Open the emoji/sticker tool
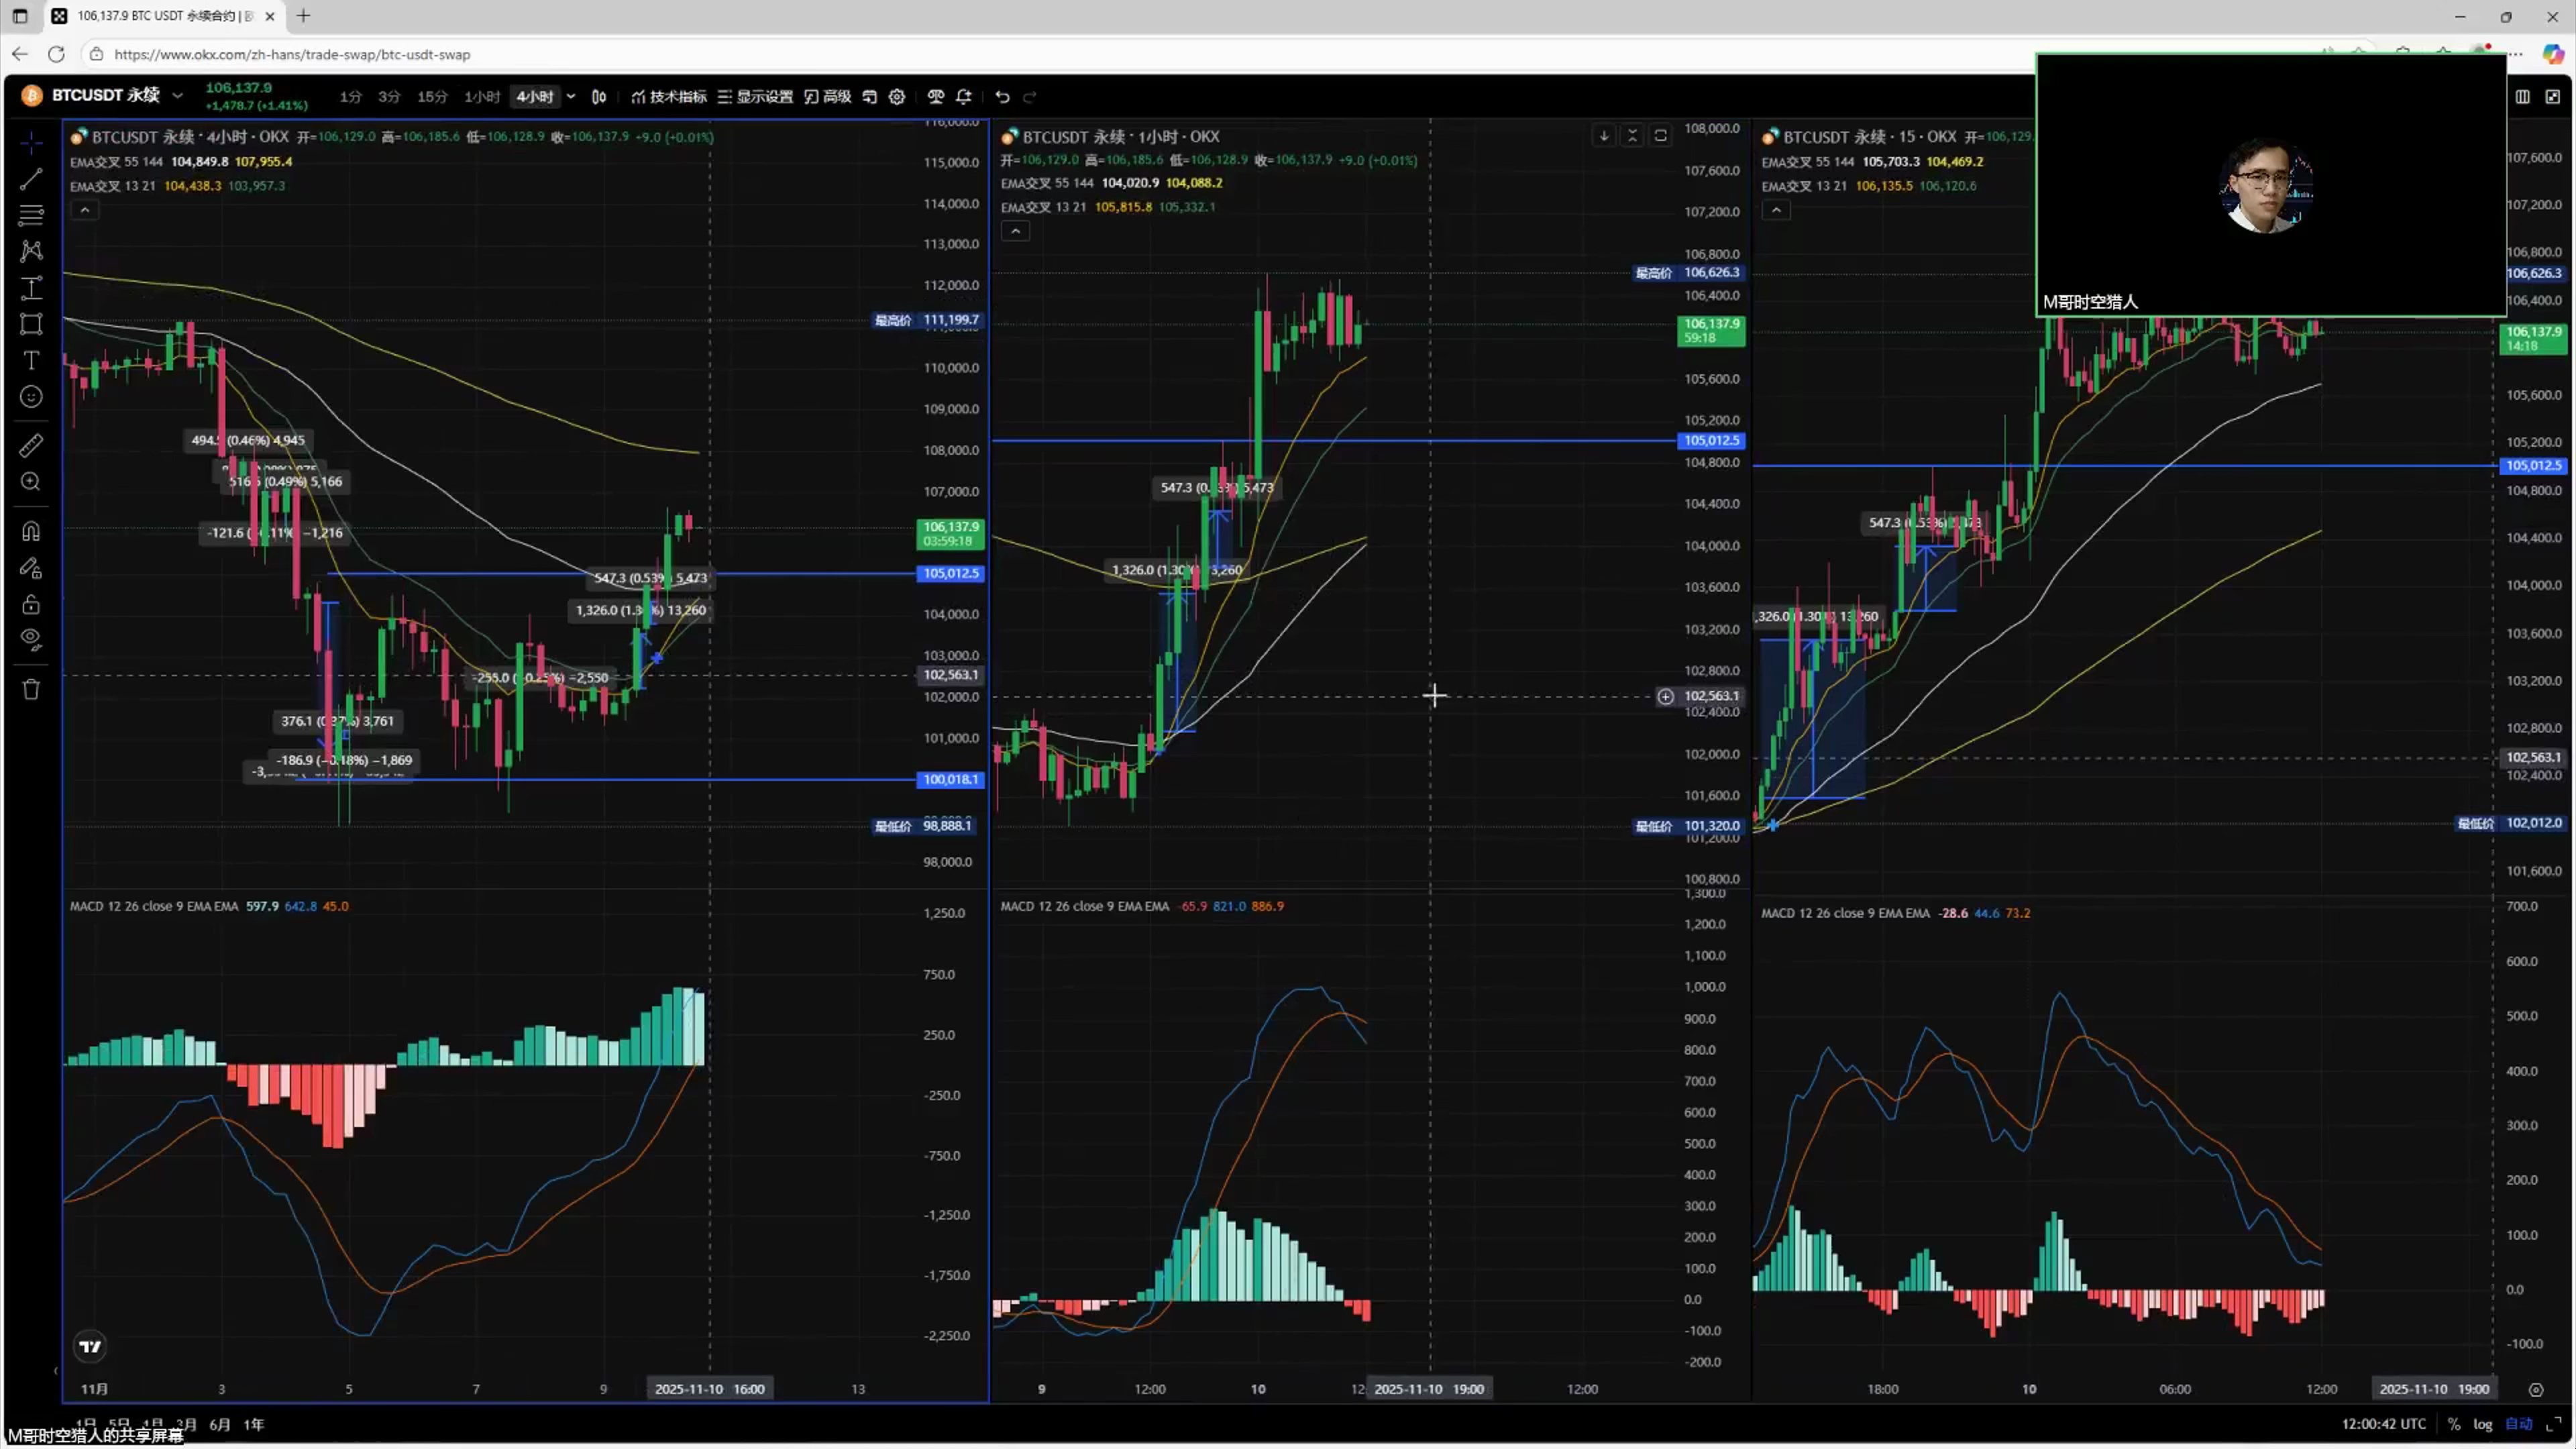The width and height of the screenshot is (2576, 1449). (31, 397)
